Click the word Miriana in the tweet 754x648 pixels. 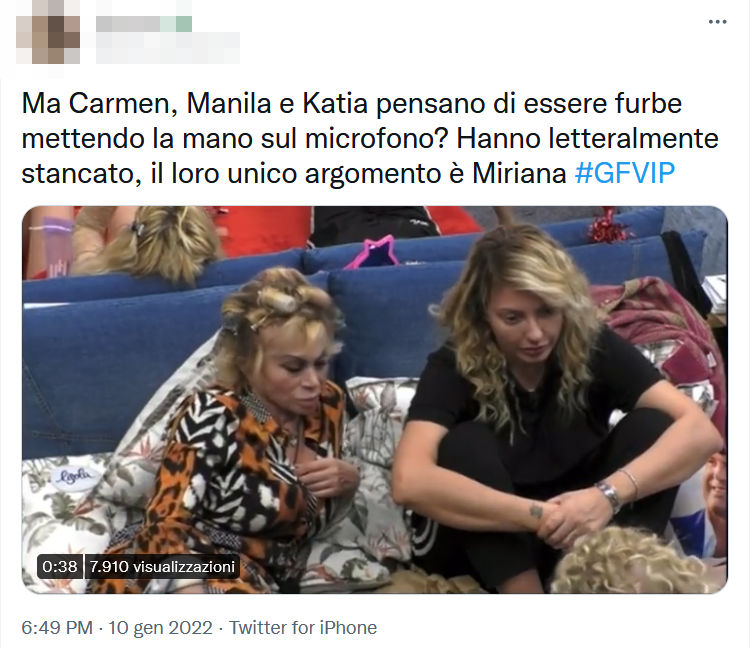pyautogui.click(x=519, y=173)
